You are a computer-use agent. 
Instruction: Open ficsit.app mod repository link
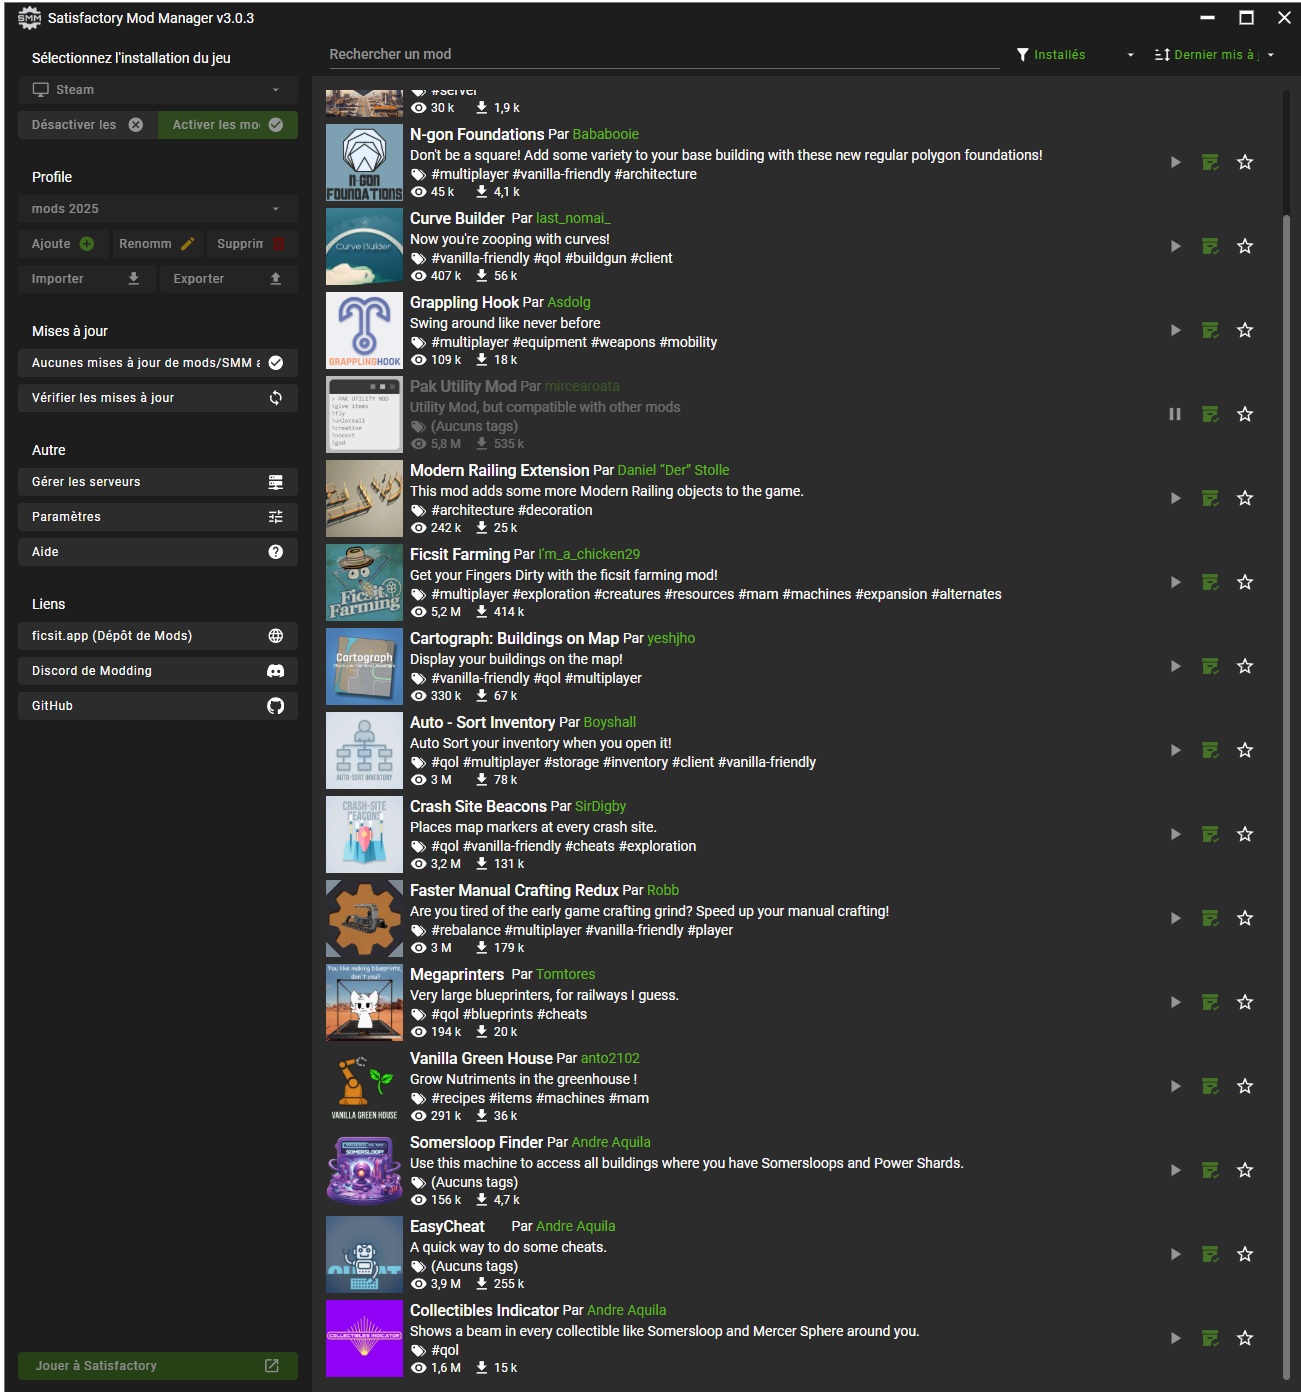click(x=158, y=636)
